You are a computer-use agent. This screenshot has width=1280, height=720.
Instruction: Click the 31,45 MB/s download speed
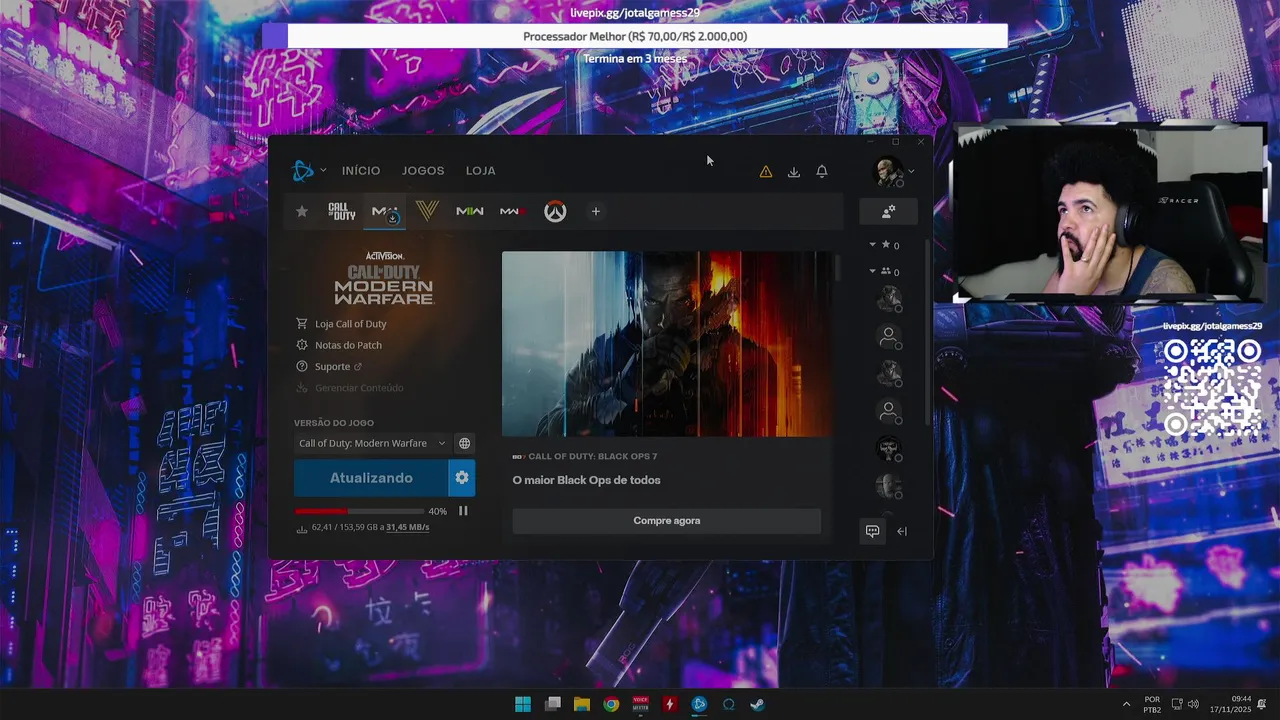coord(408,527)
